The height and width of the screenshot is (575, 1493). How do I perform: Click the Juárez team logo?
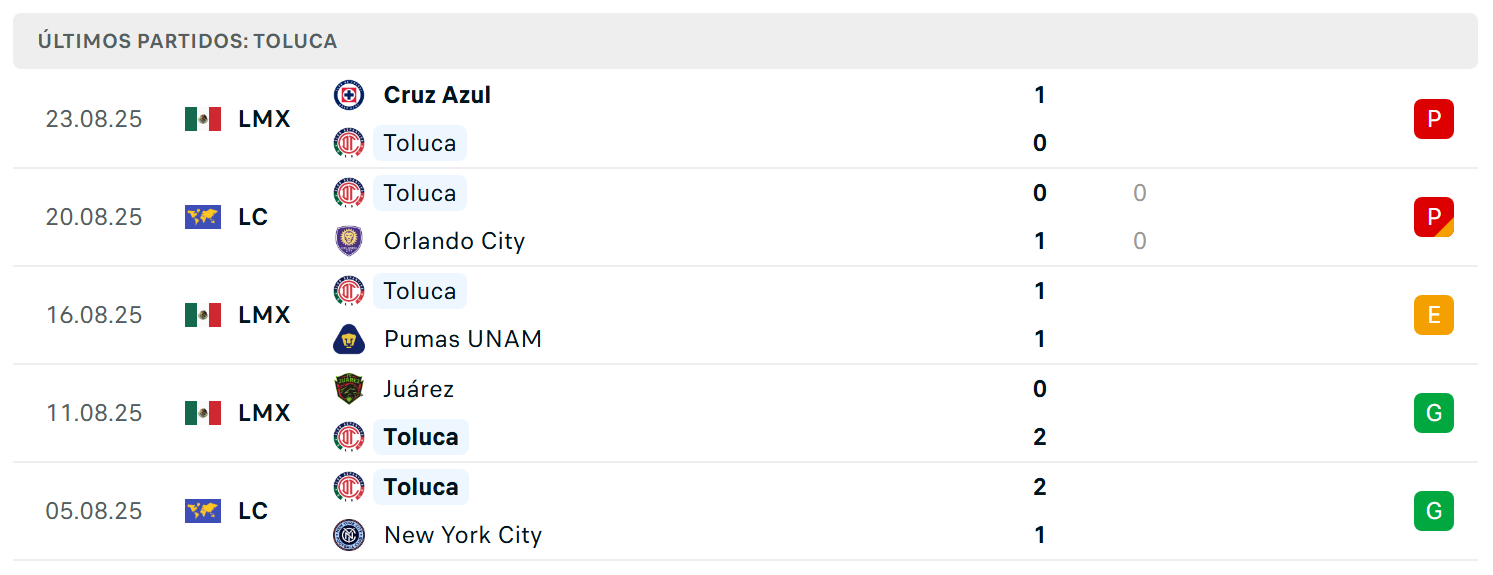[349, 388]
